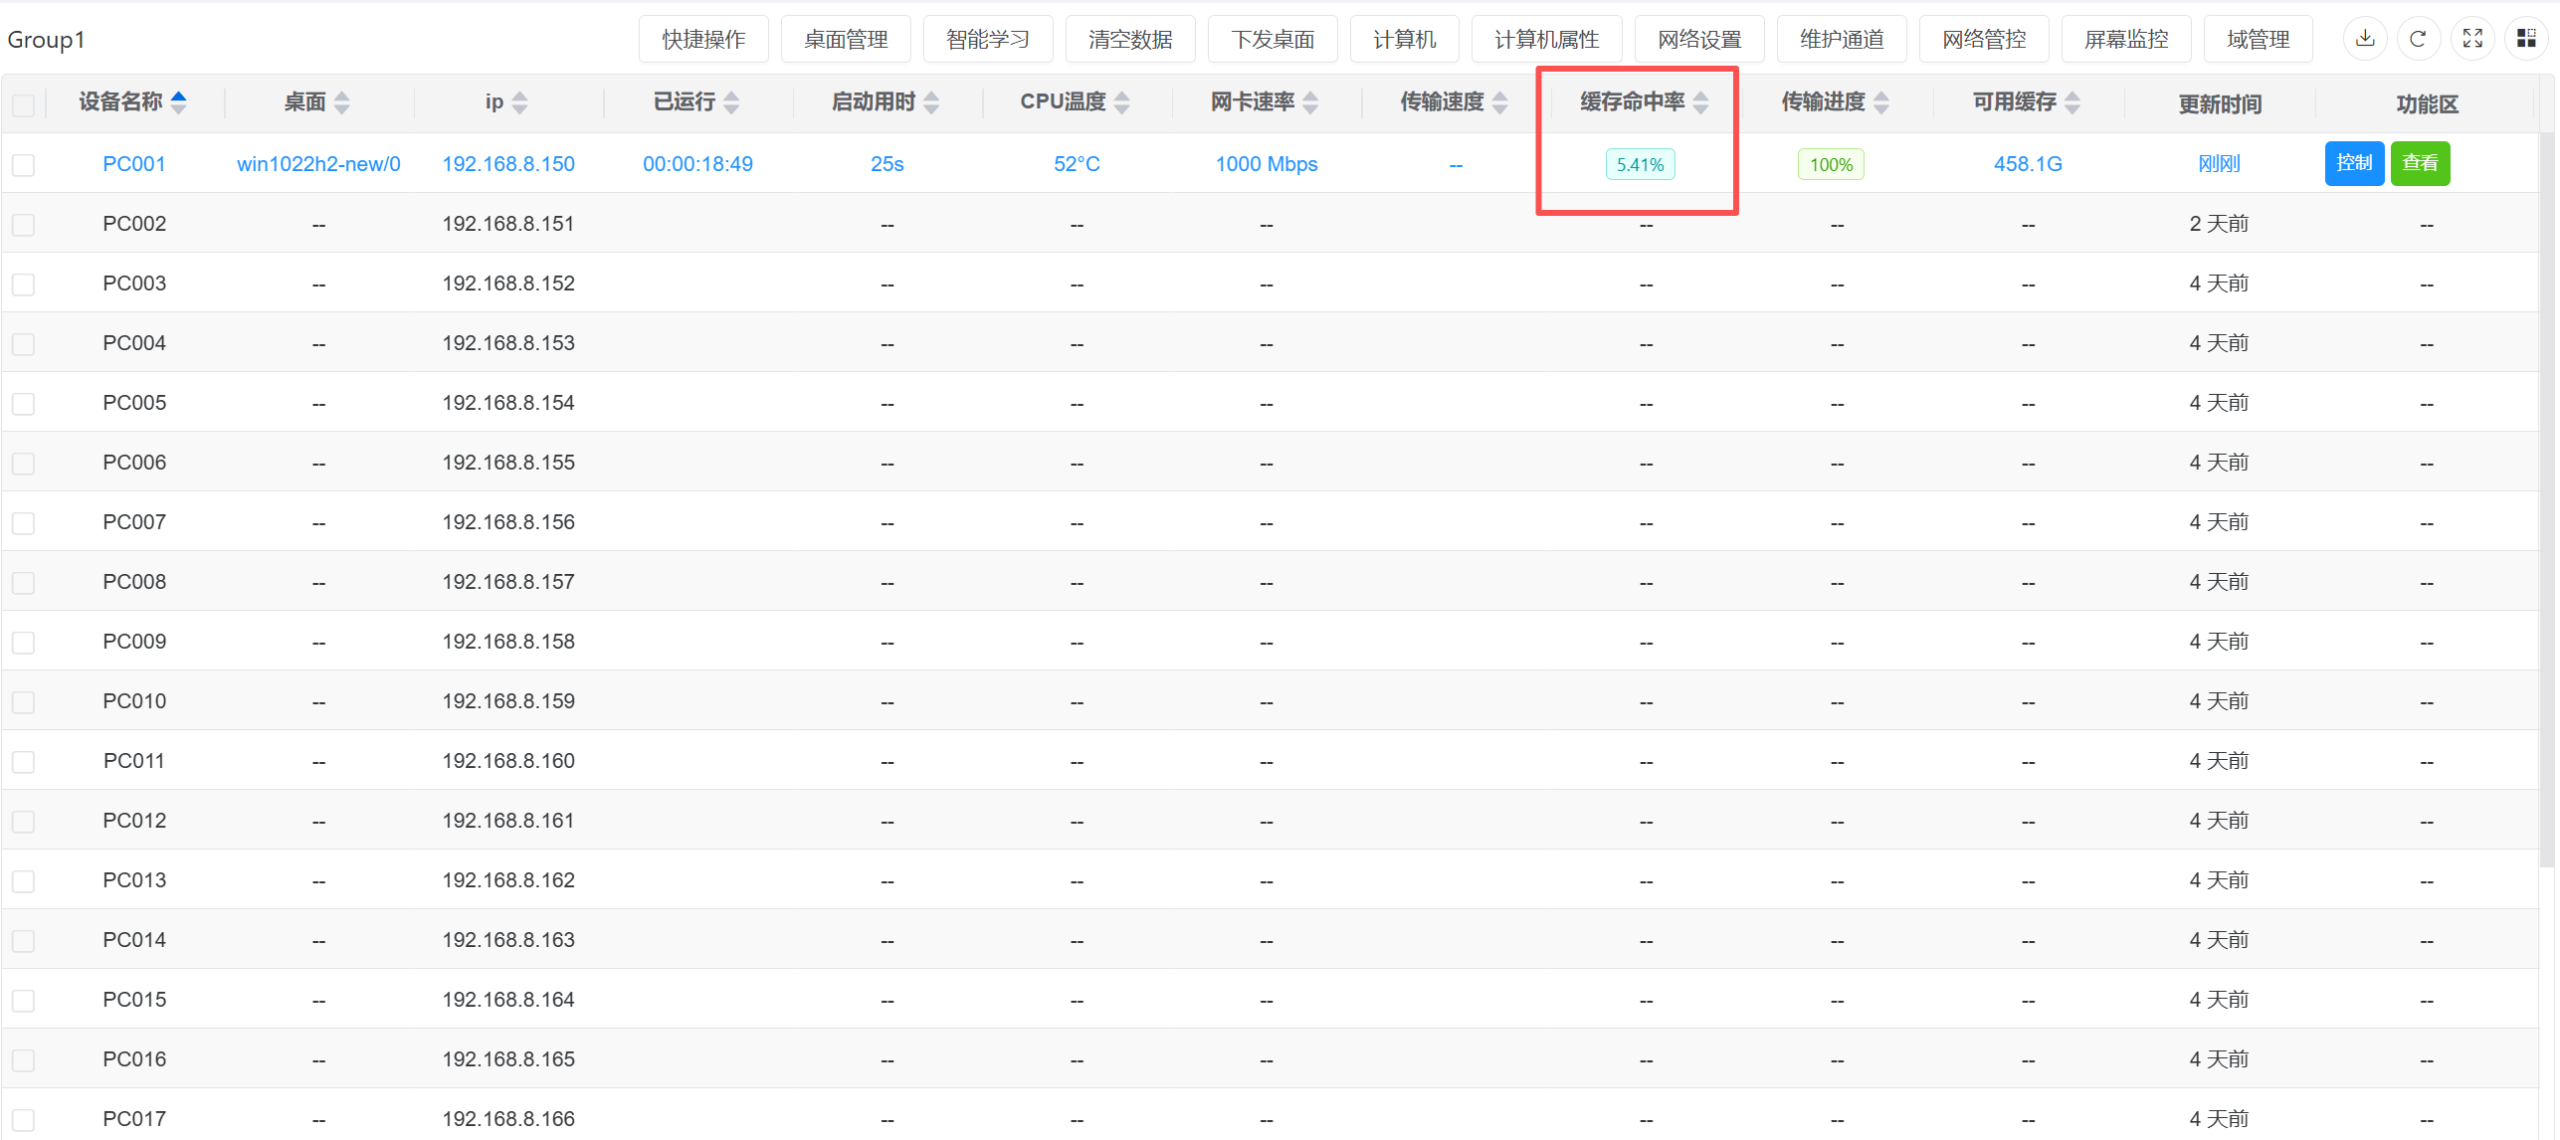Open the 网络设置 menu
Viewport: 2560px width, 1140px height.
pos(1699,39)
